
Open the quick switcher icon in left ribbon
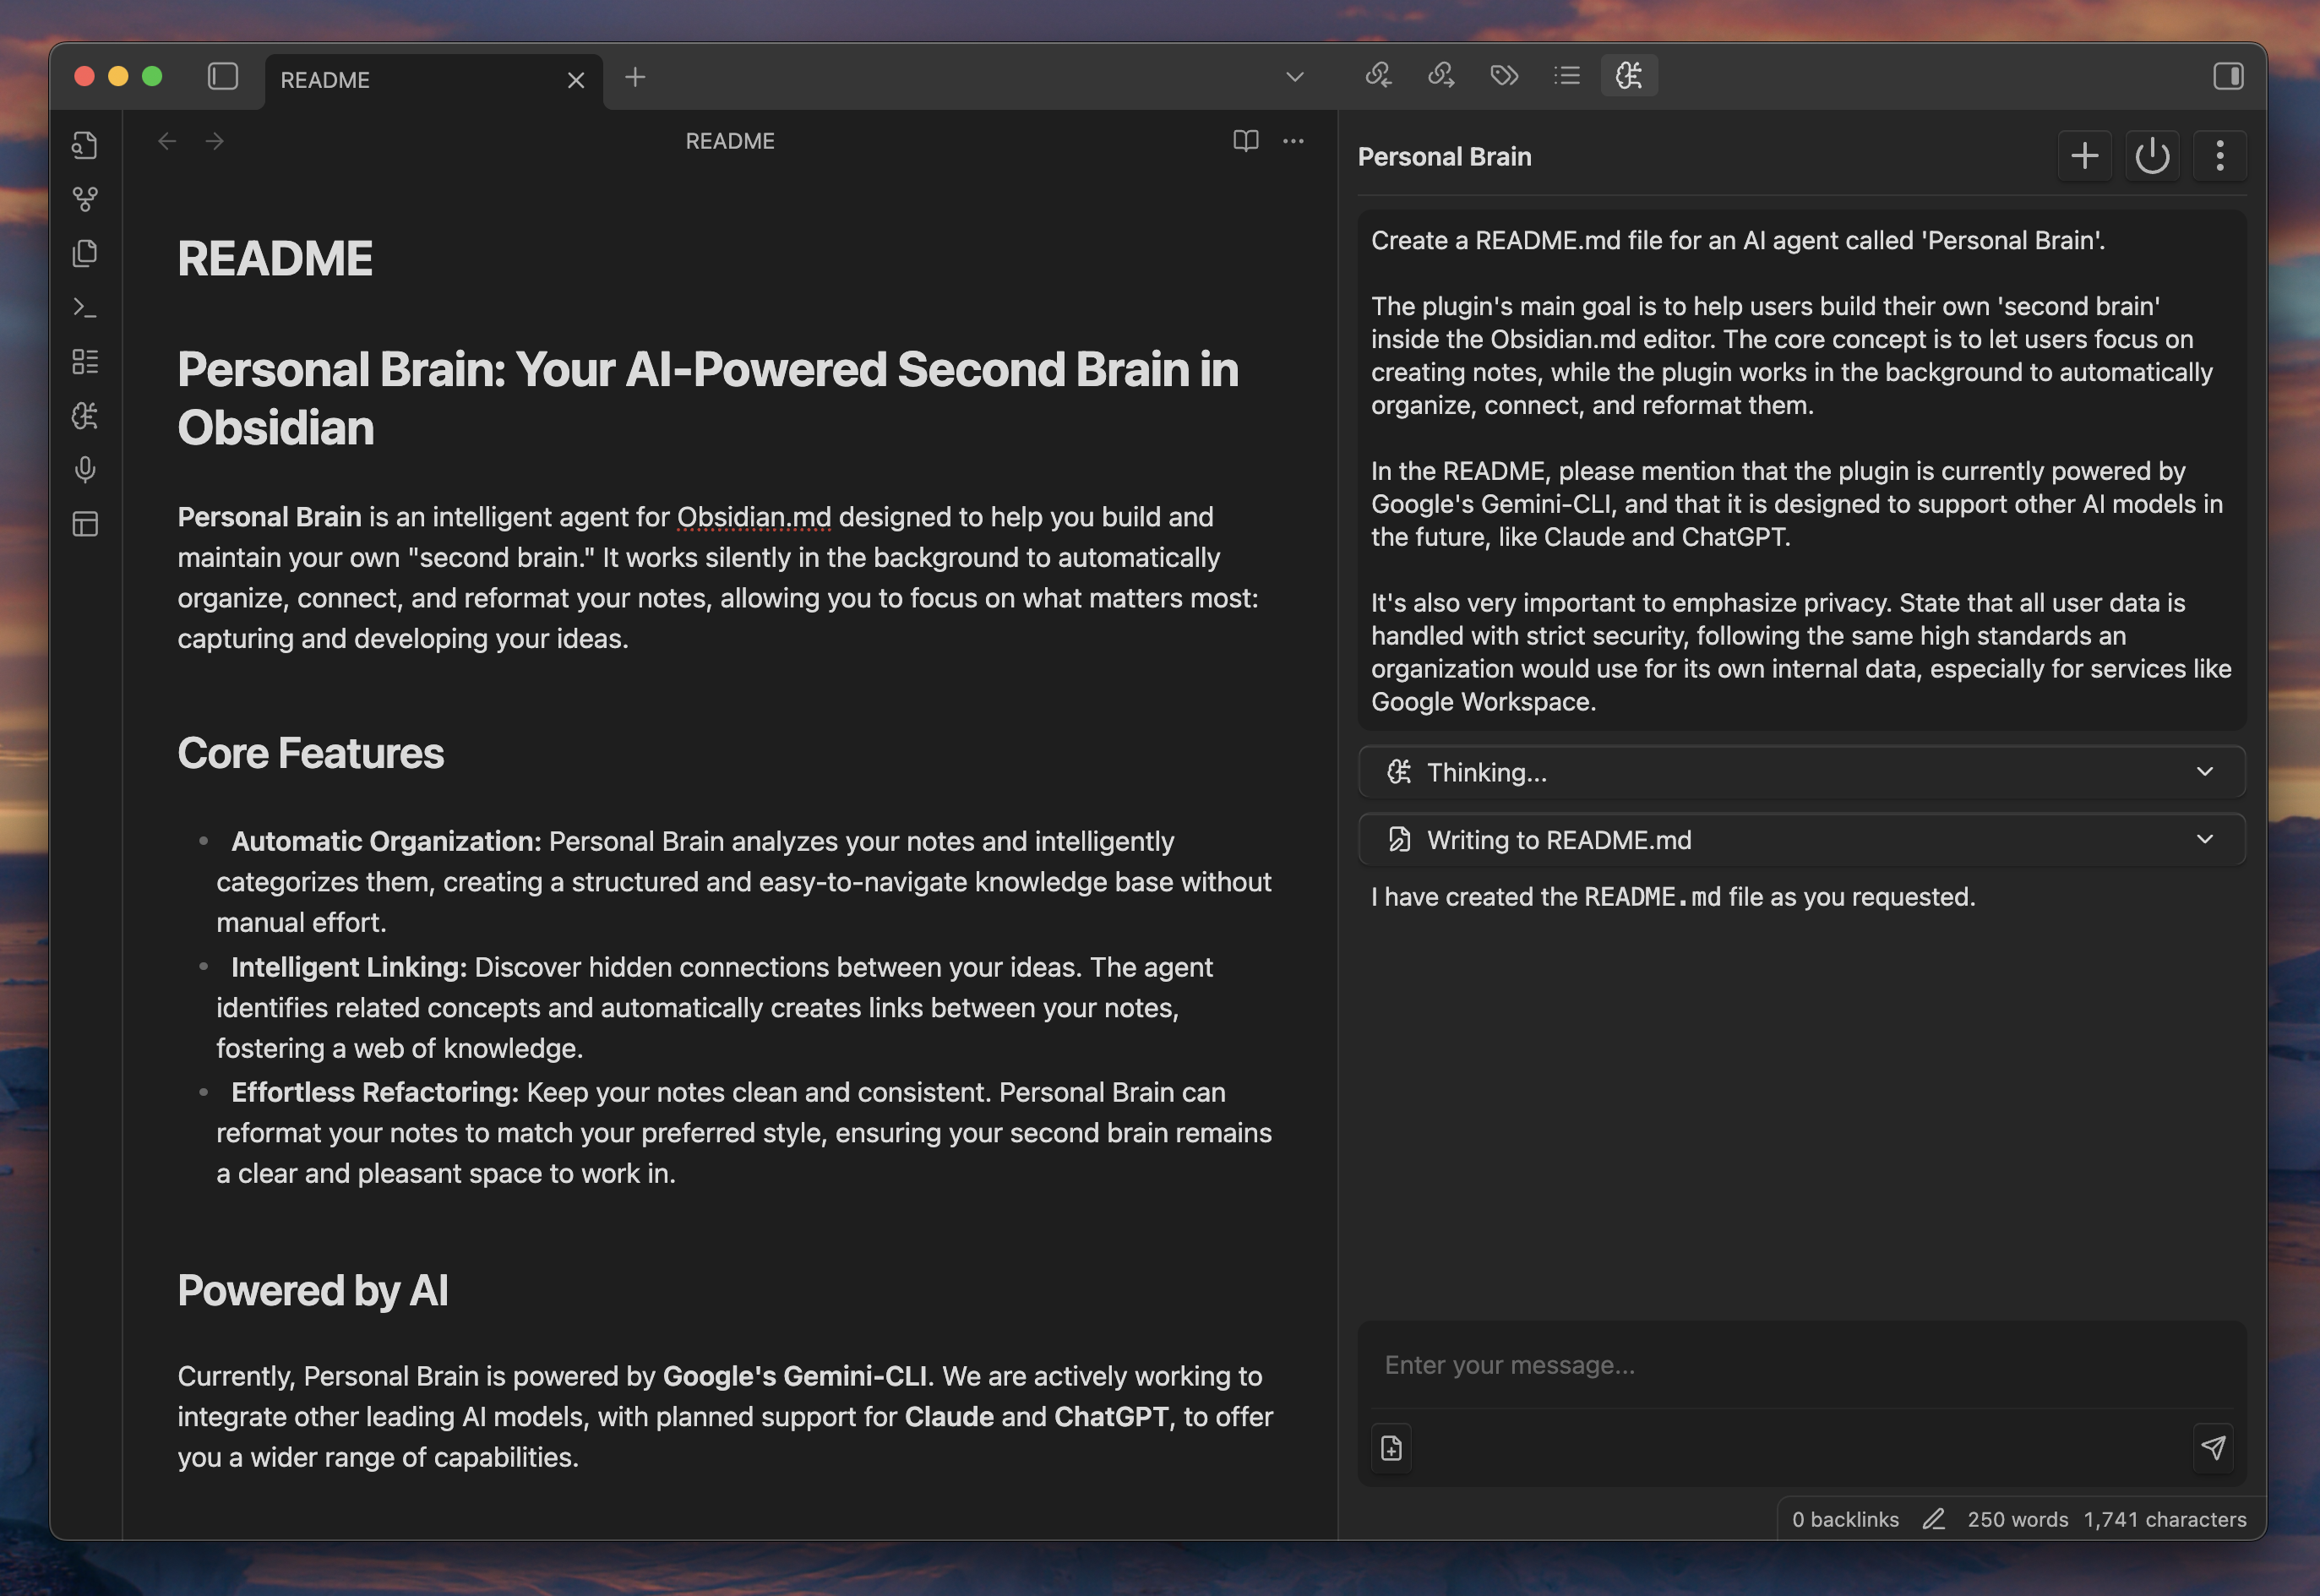(x=85, y=146)
